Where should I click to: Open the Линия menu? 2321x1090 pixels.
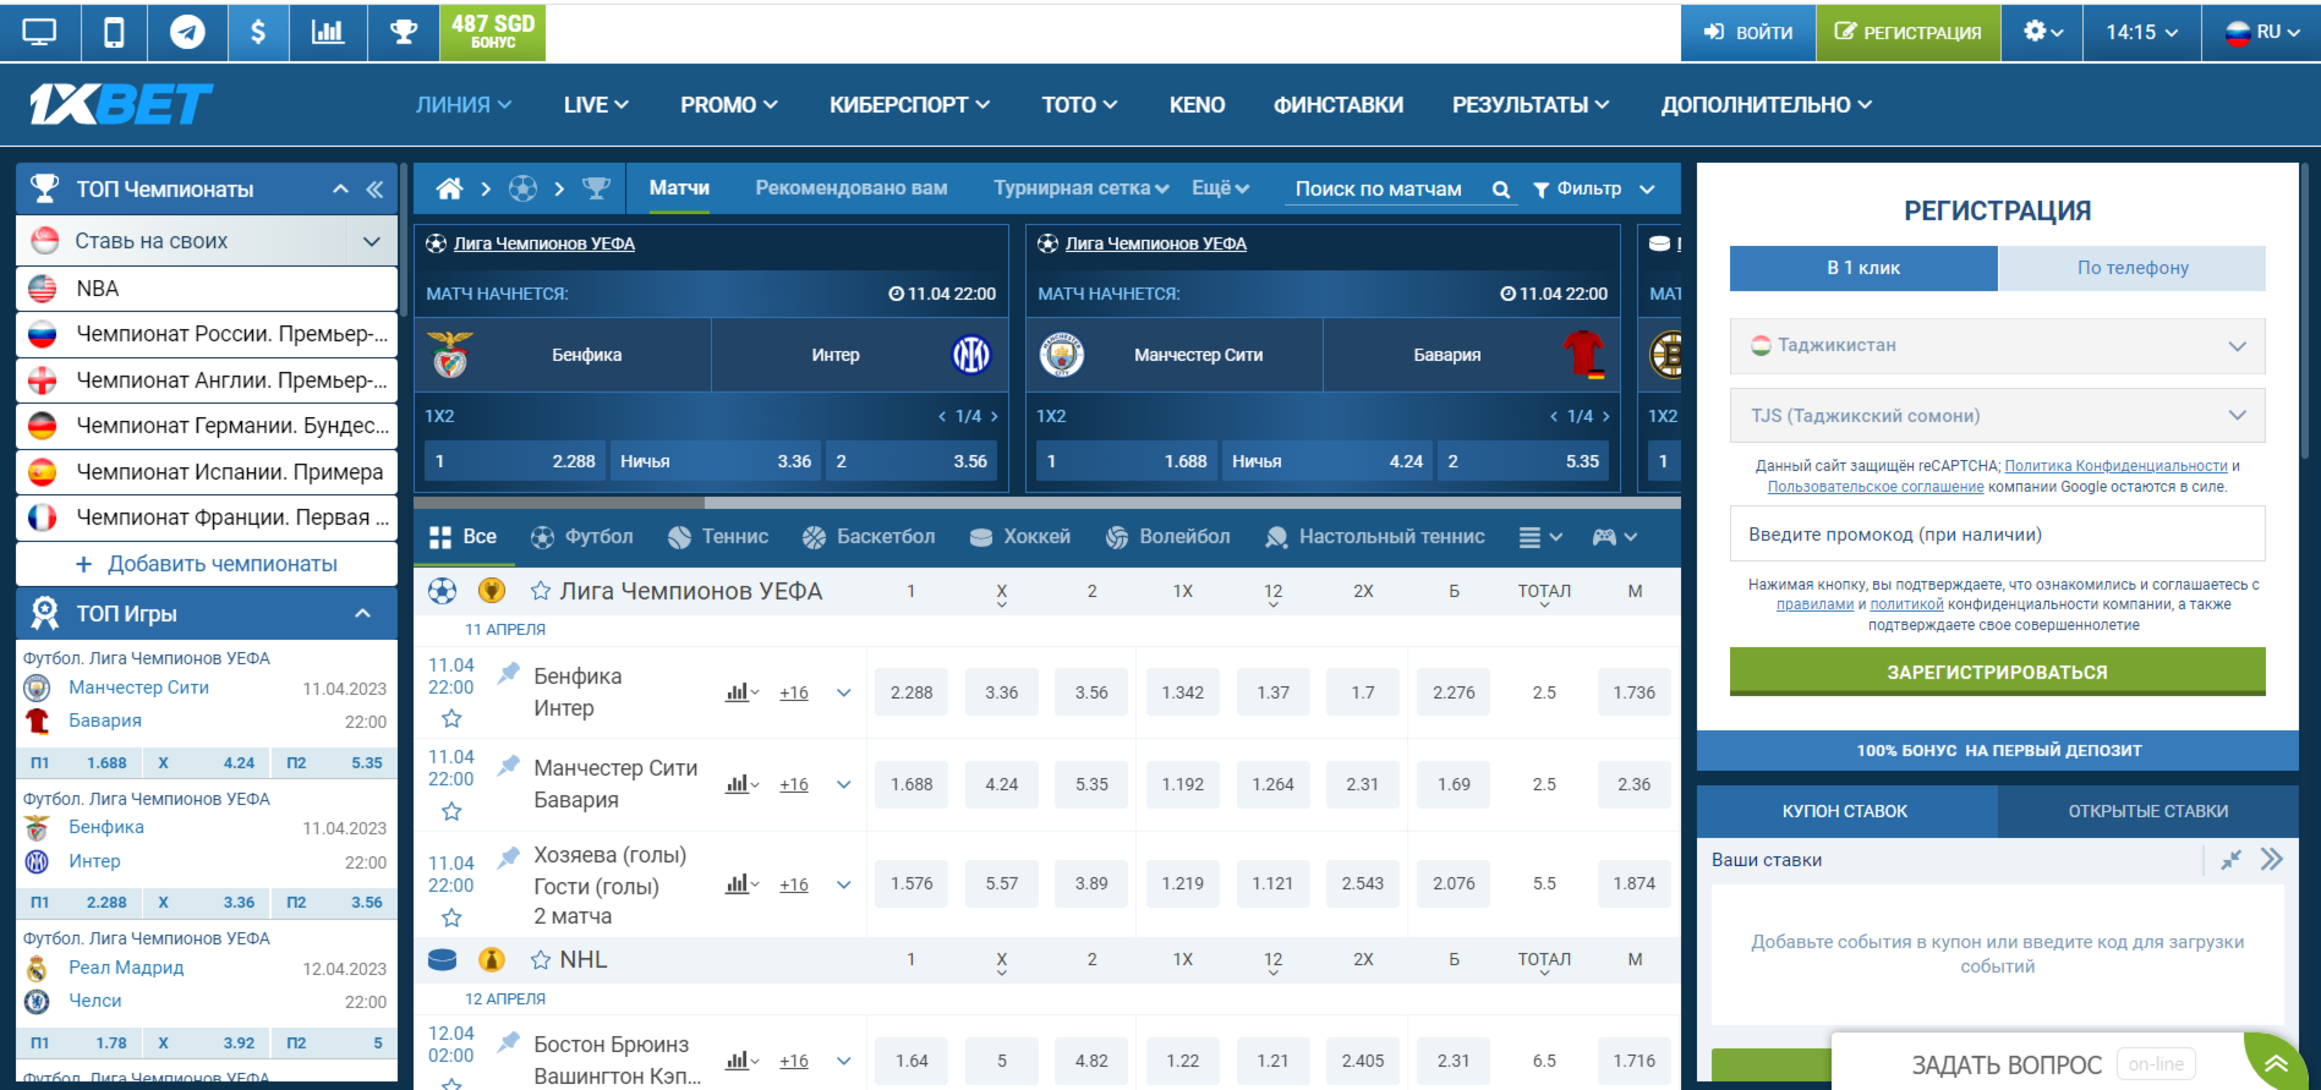coord(463,105)
